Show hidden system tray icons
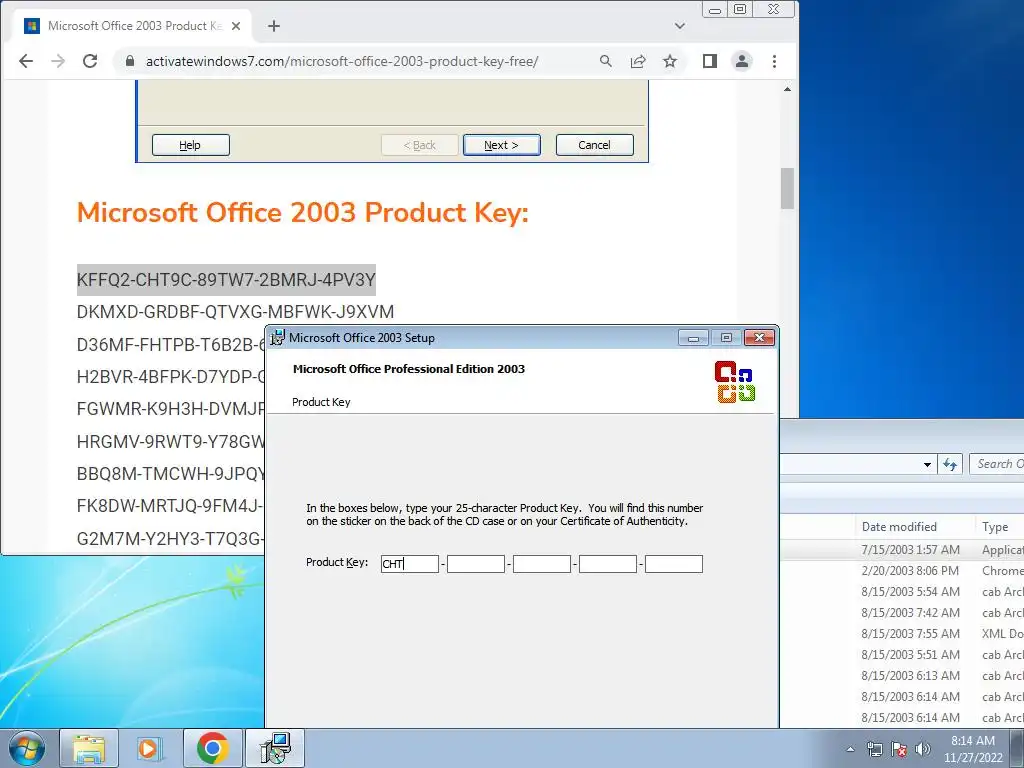This screenshot has height=768, width=1024. coord(850,749)
